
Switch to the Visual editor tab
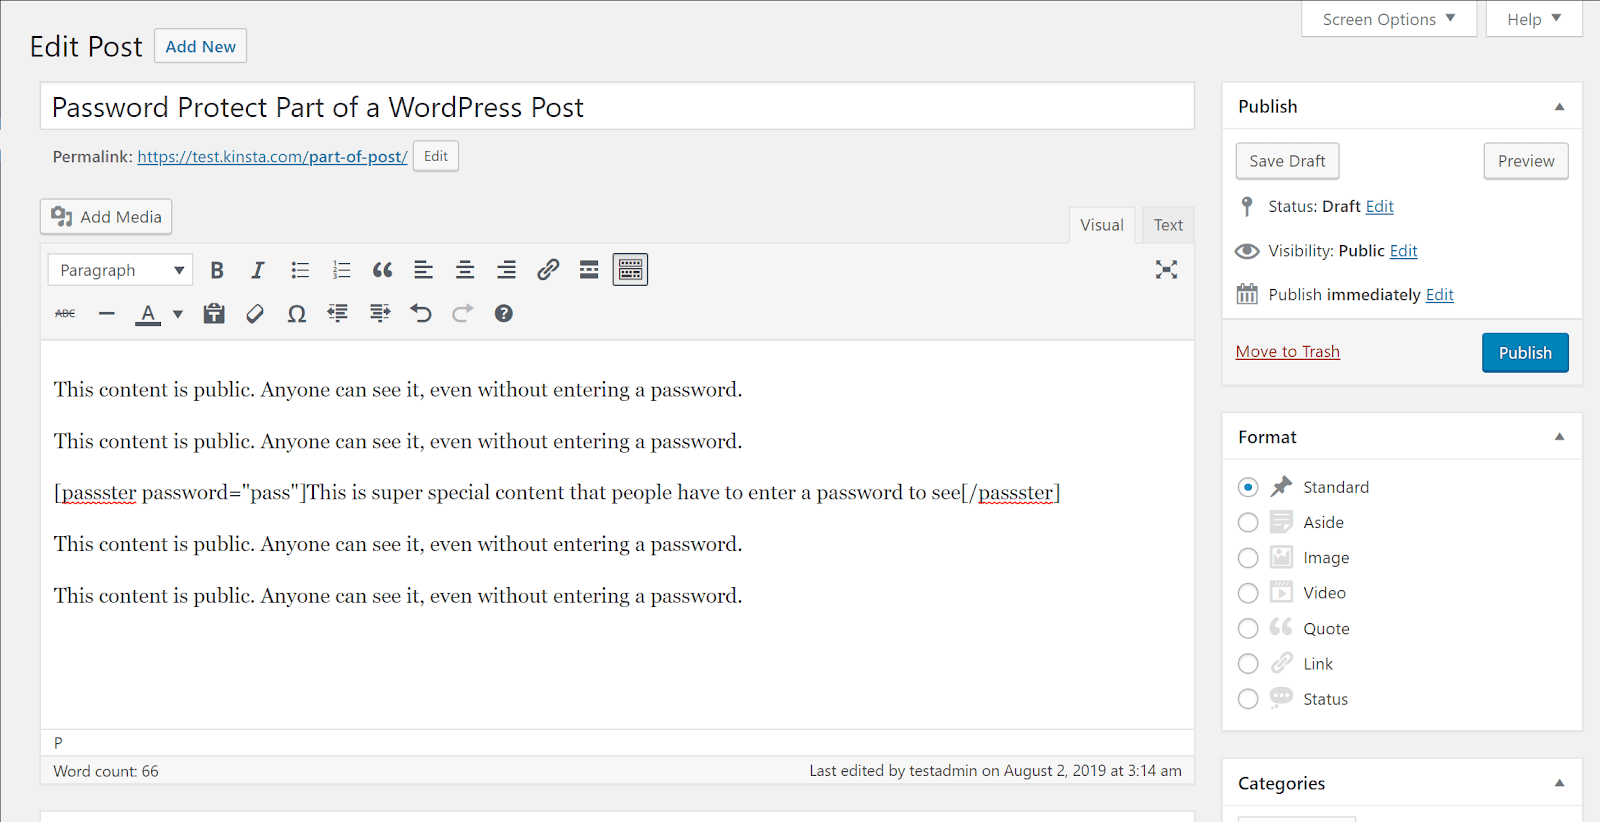[1102, 225]
